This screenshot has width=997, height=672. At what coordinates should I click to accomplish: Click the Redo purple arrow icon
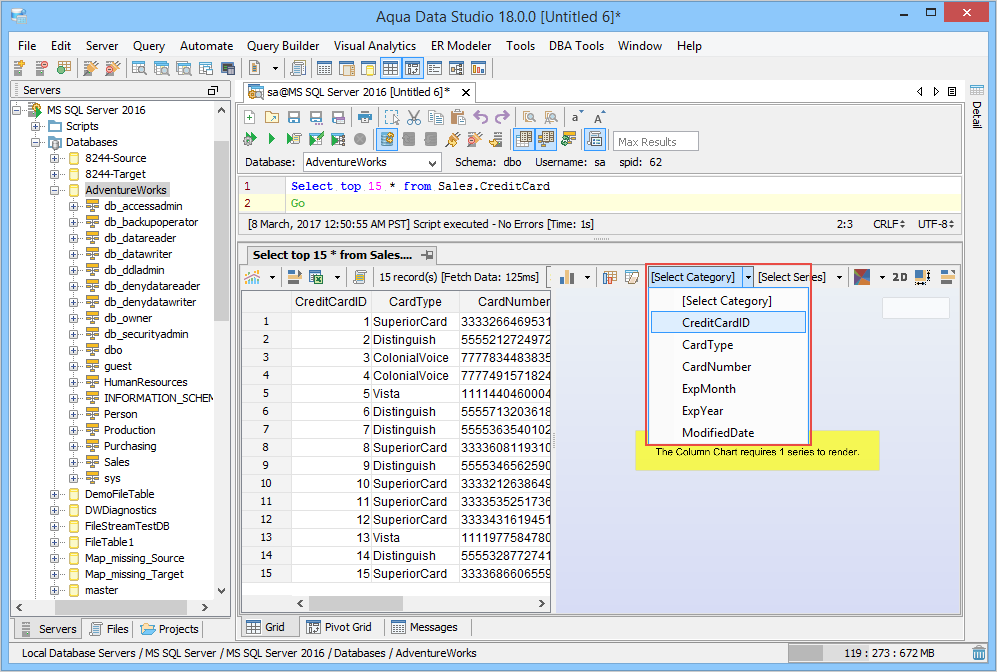(x=502, y=118)
